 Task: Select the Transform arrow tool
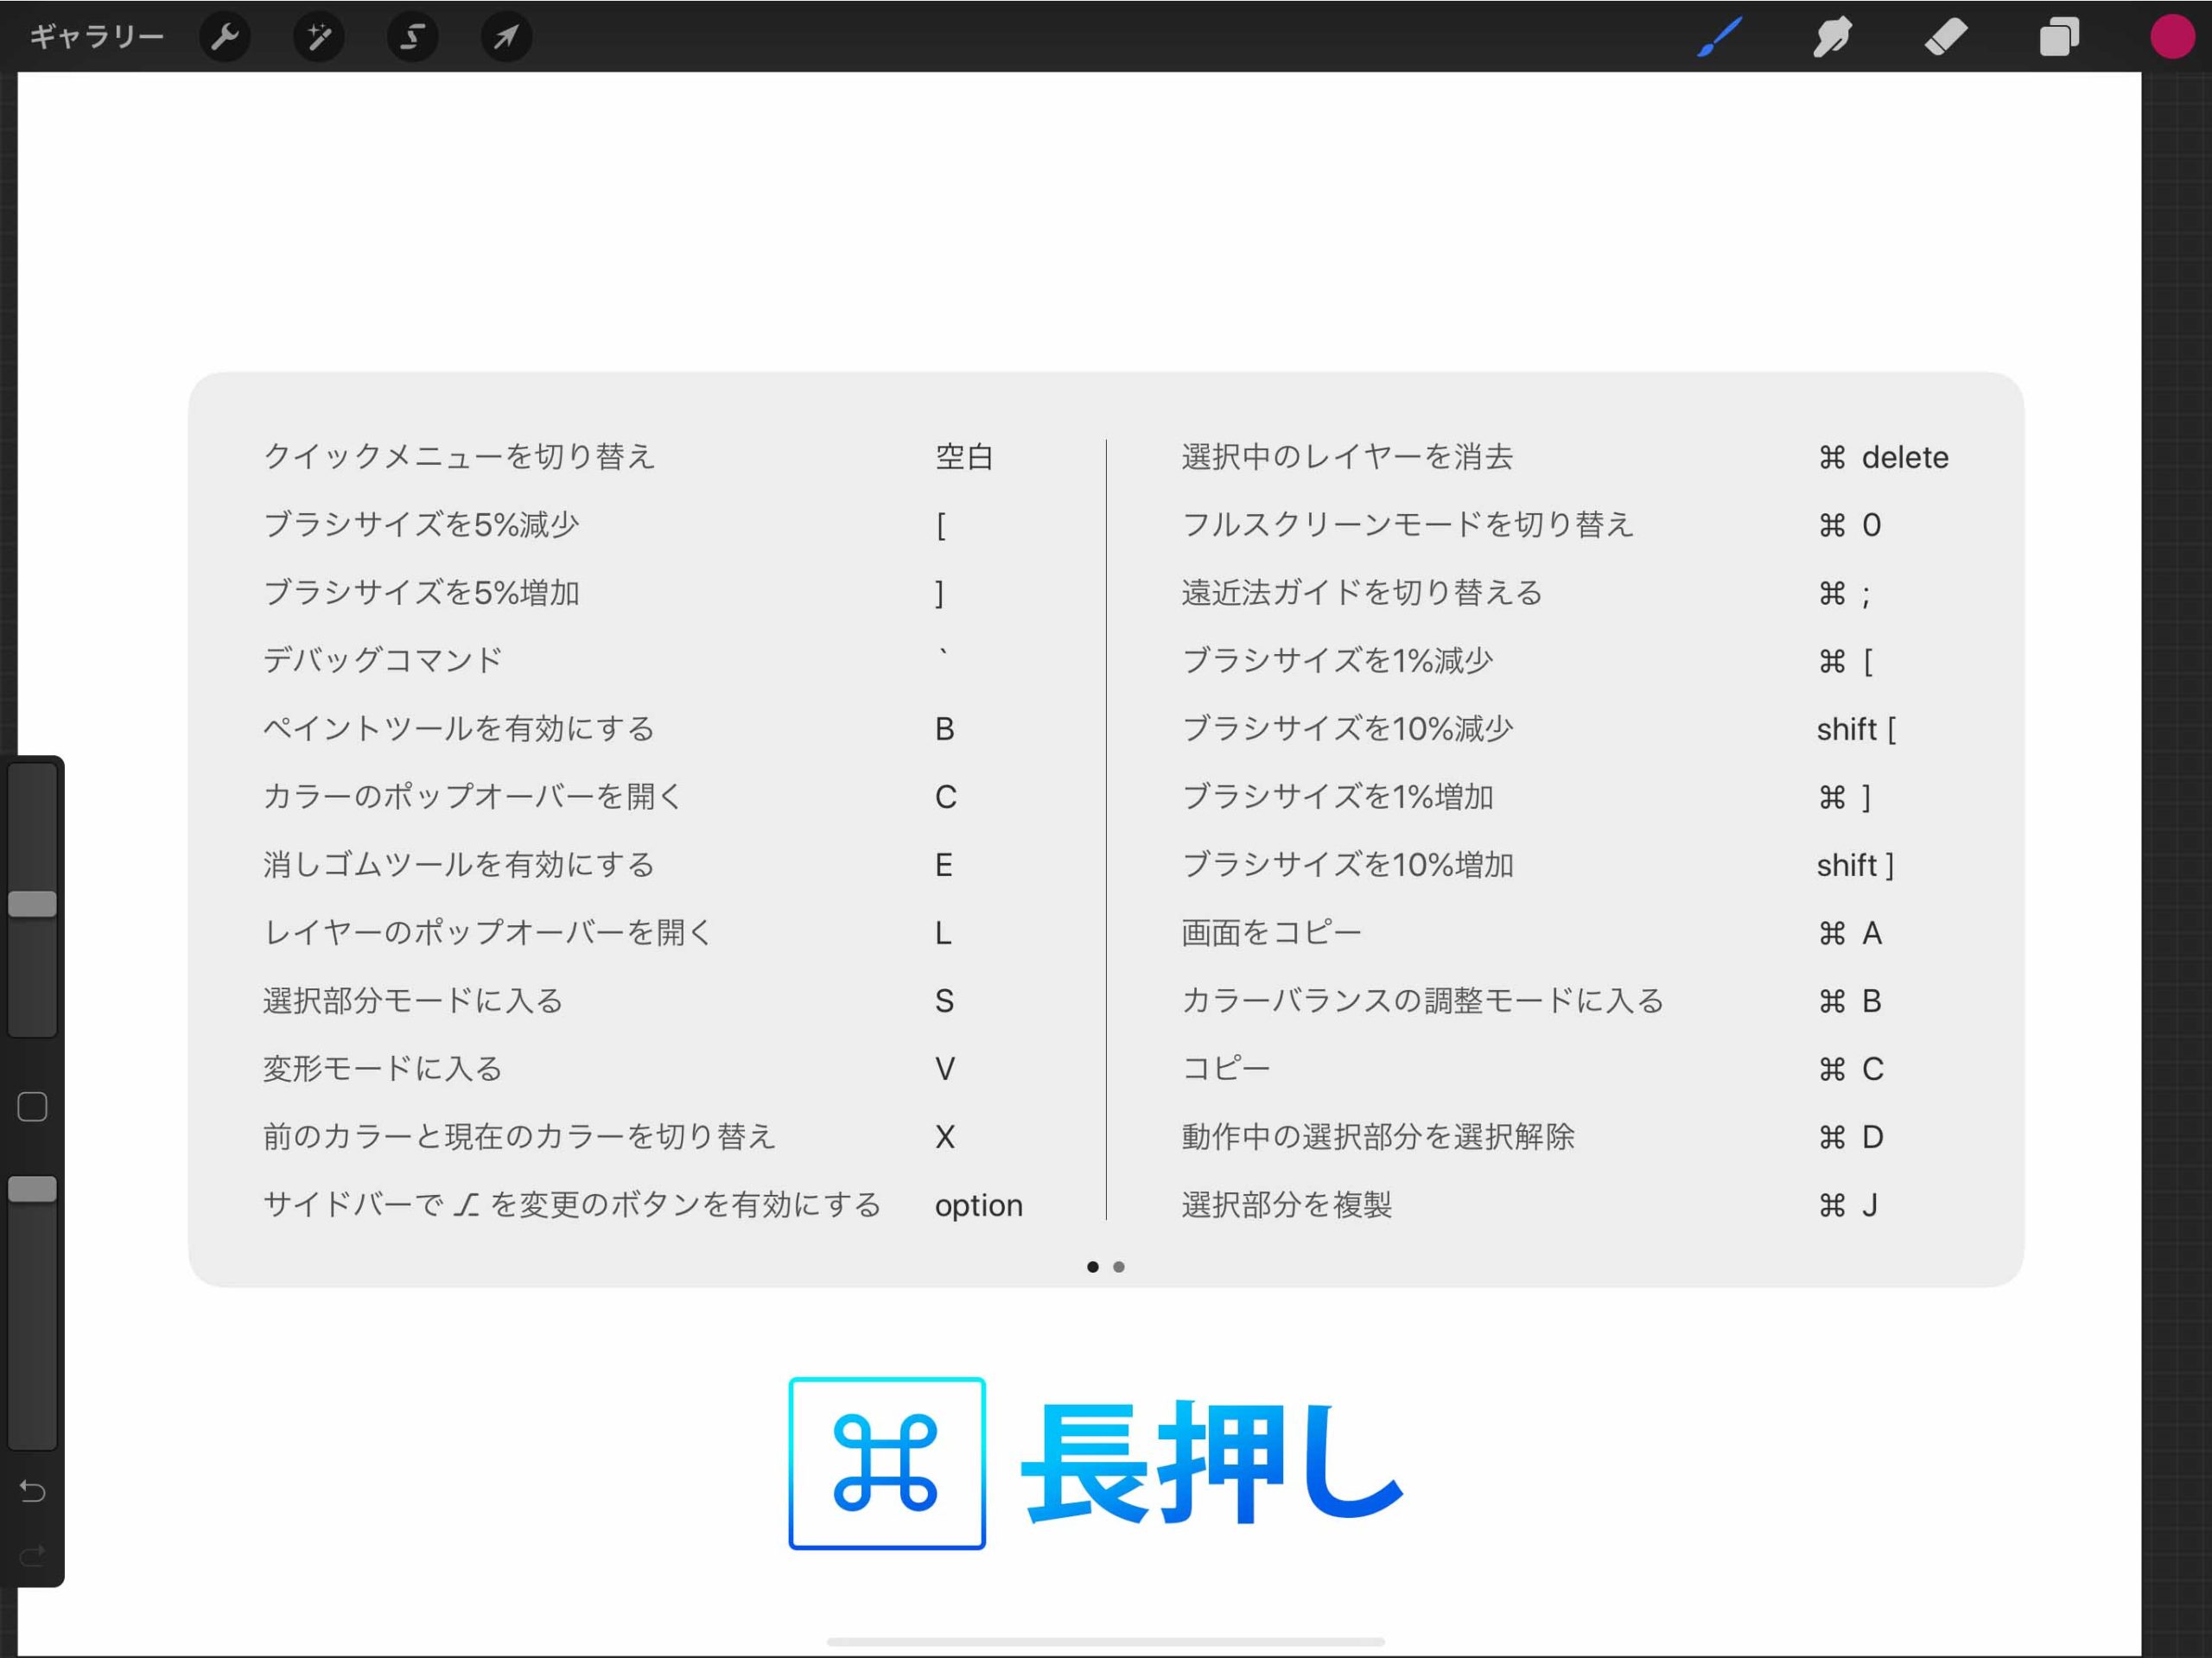click(x=506, y=37)
